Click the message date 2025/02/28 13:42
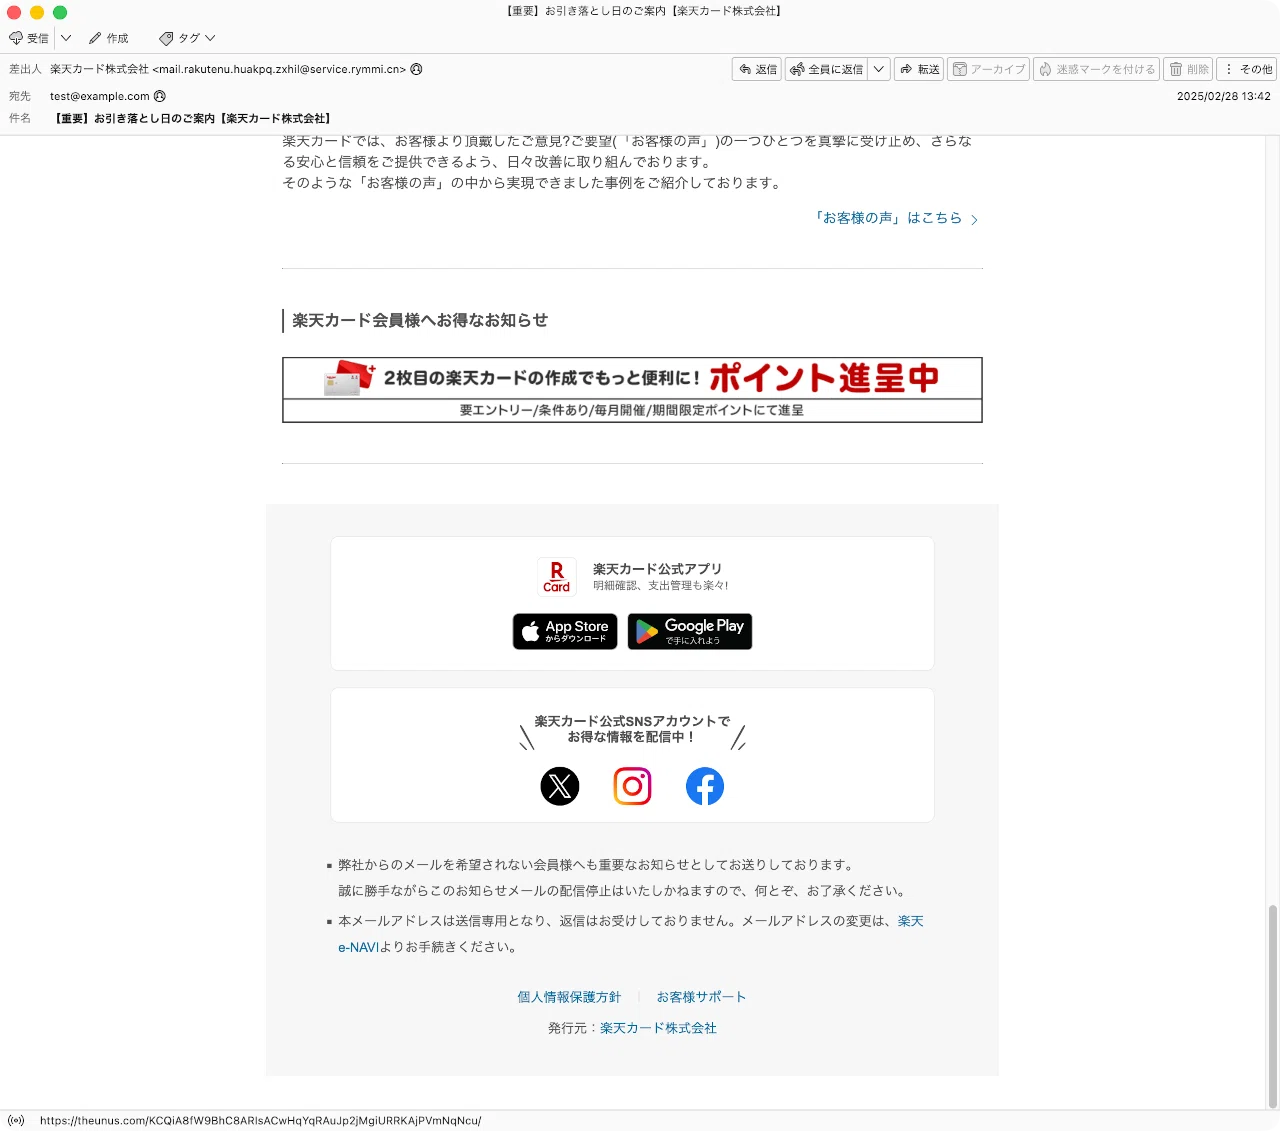Viewport: 1280px width, 1131px height. coord(1224,96)
